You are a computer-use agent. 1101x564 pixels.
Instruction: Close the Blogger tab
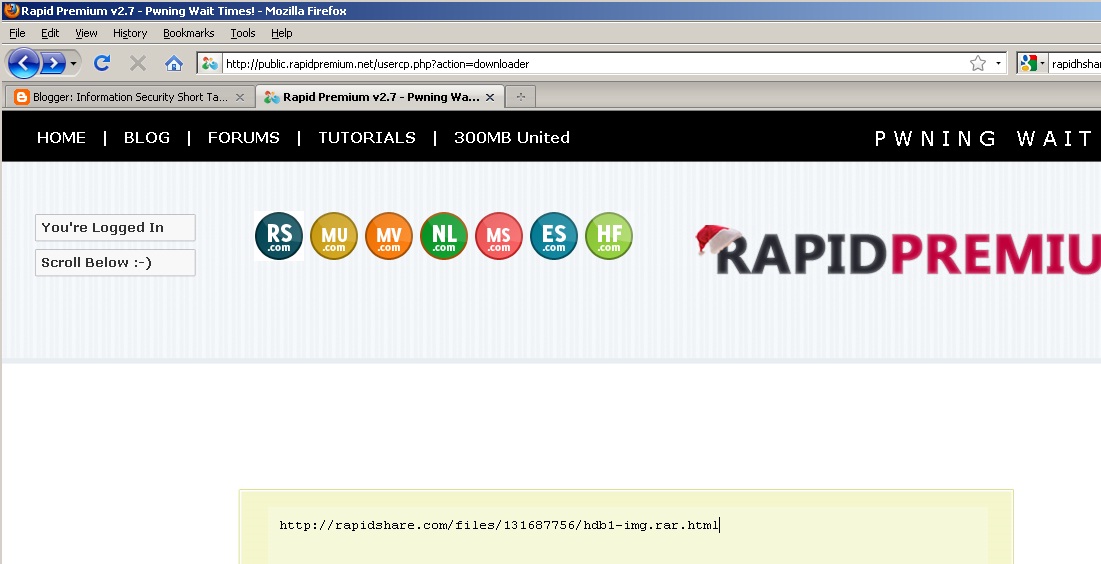point(239,98)
